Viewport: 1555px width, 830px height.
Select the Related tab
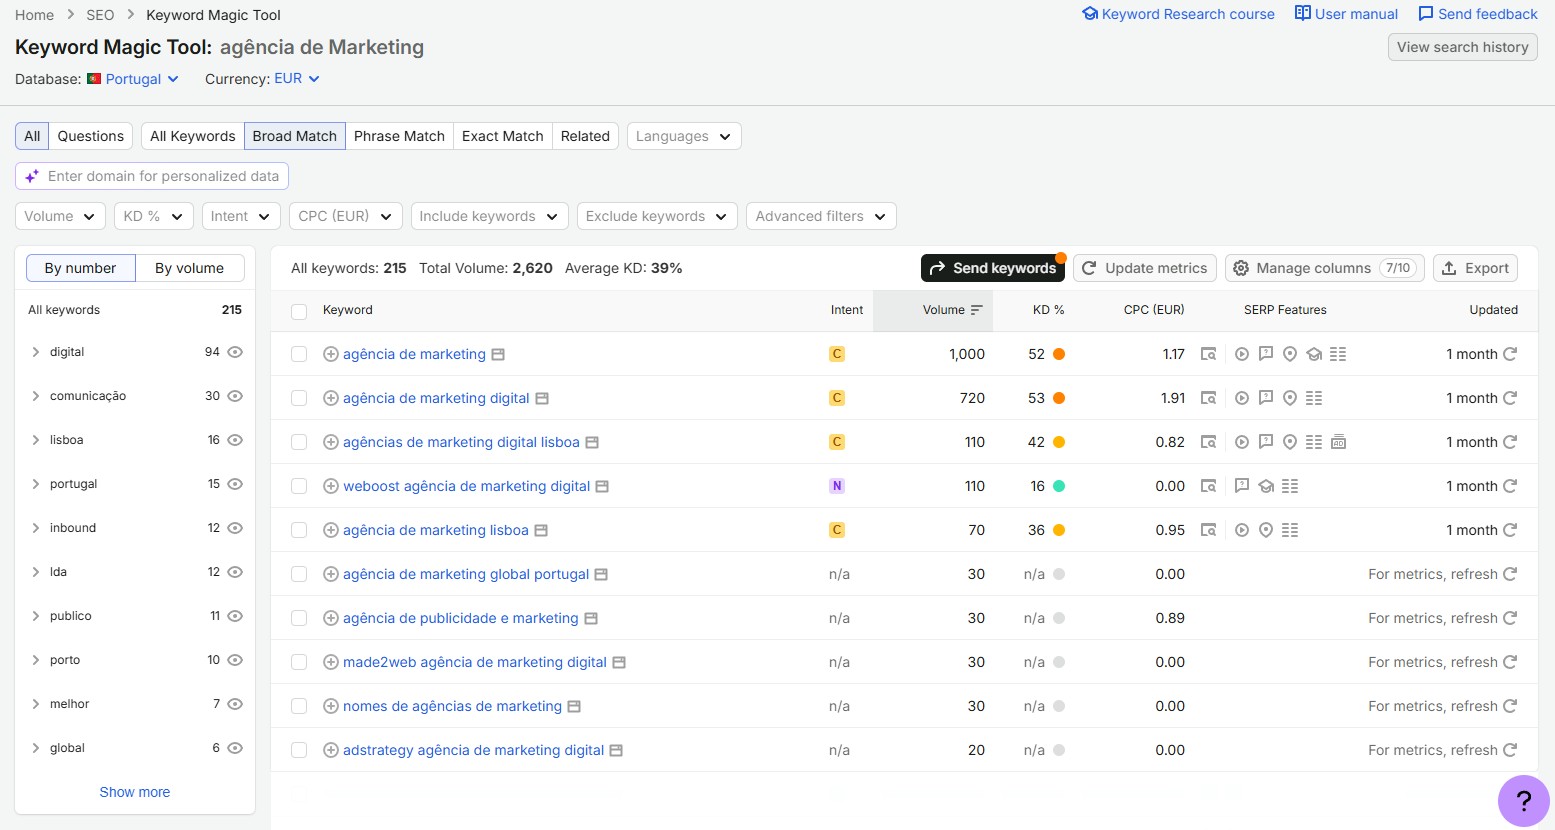tap(585, 136)
